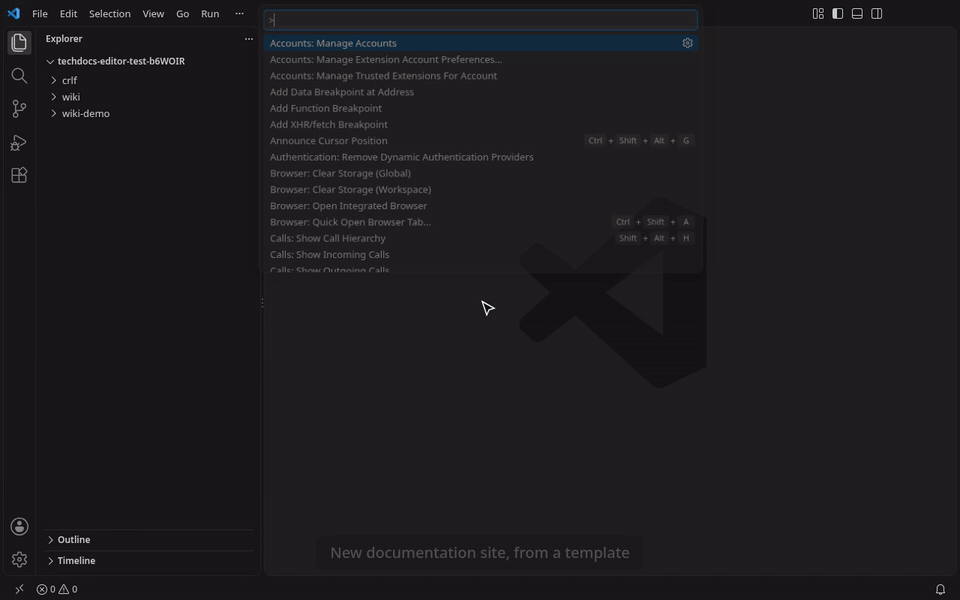The width and height of the screenshot is (960, 600).
Task: Open the Manage gear in activity bar
Action: click(x=19, y=560)
